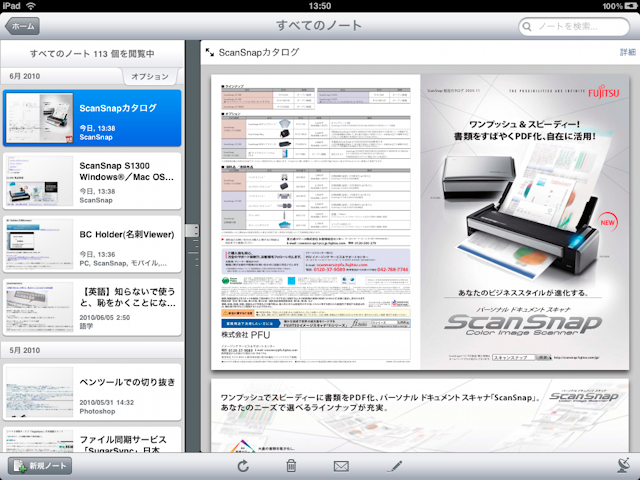Click the magnifier icon in search box

click(x=527, y=27)
